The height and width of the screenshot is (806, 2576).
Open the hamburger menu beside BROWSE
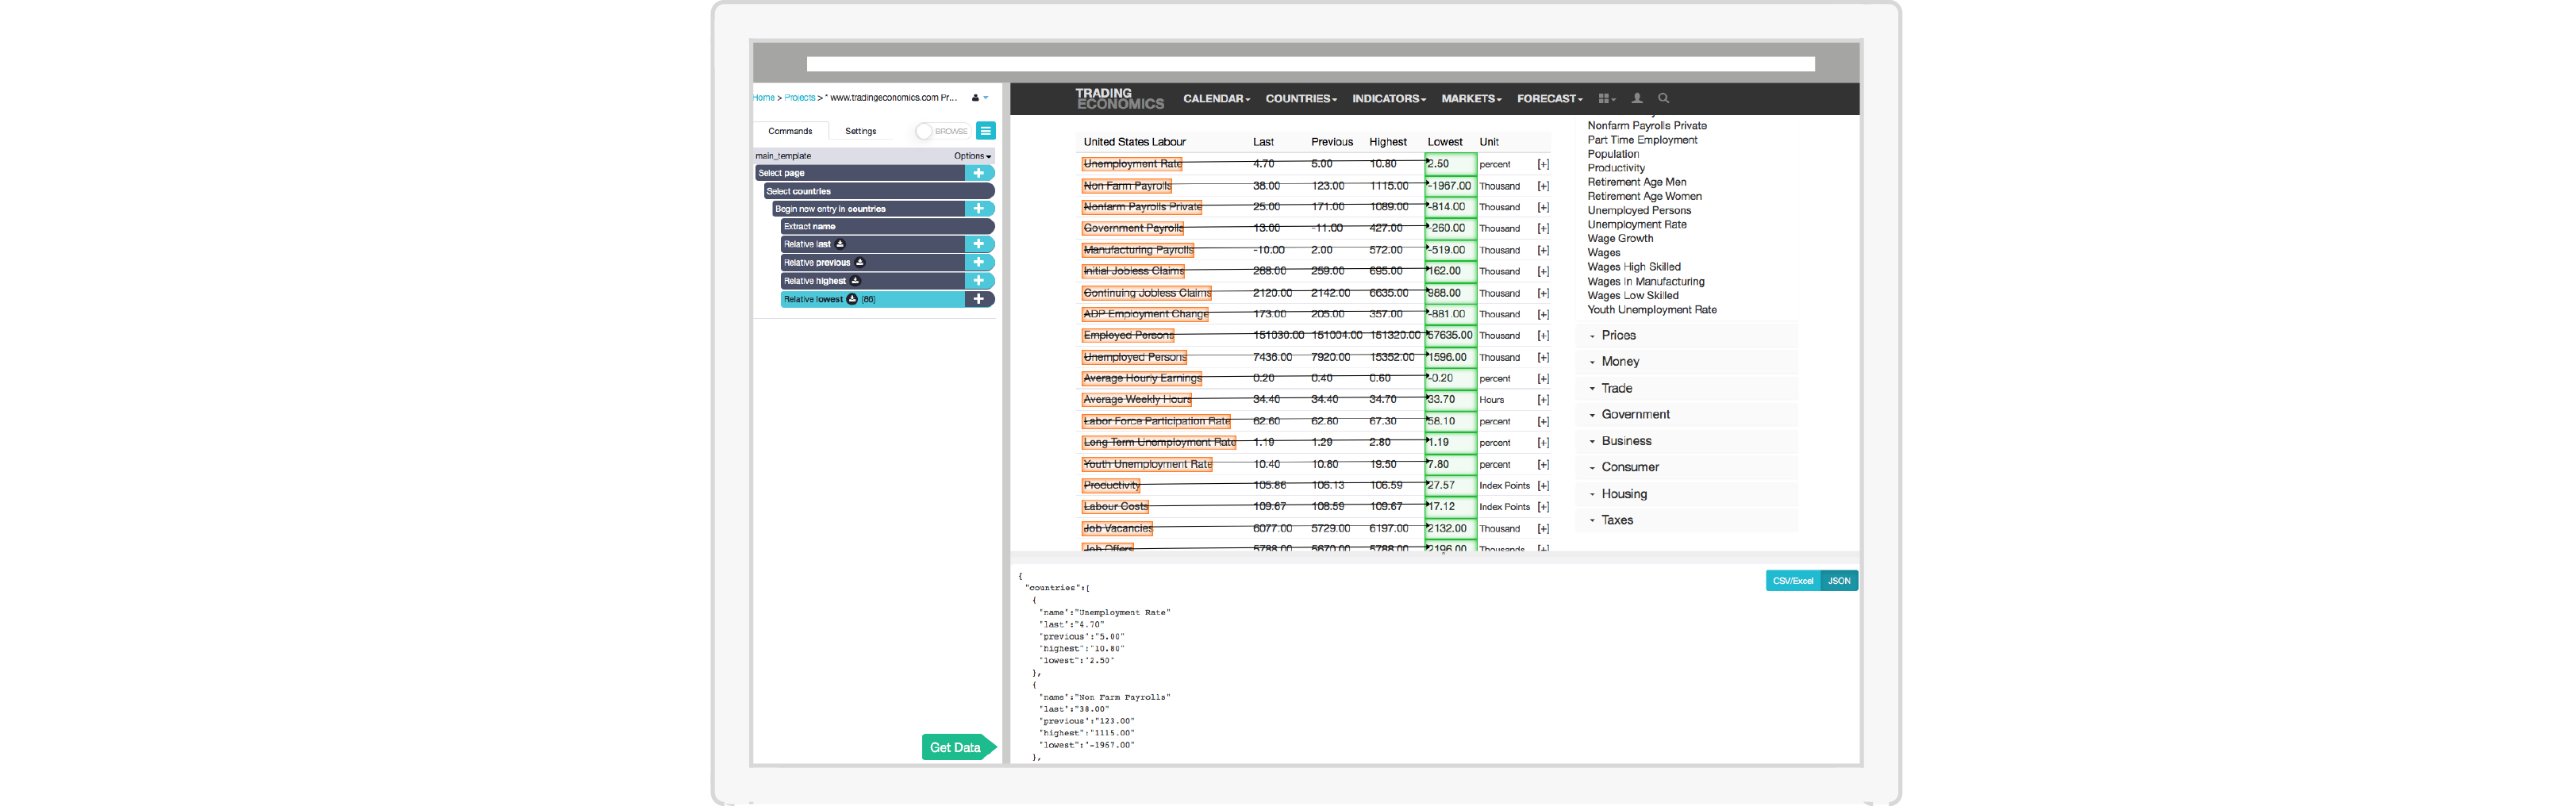pos(986,130)
